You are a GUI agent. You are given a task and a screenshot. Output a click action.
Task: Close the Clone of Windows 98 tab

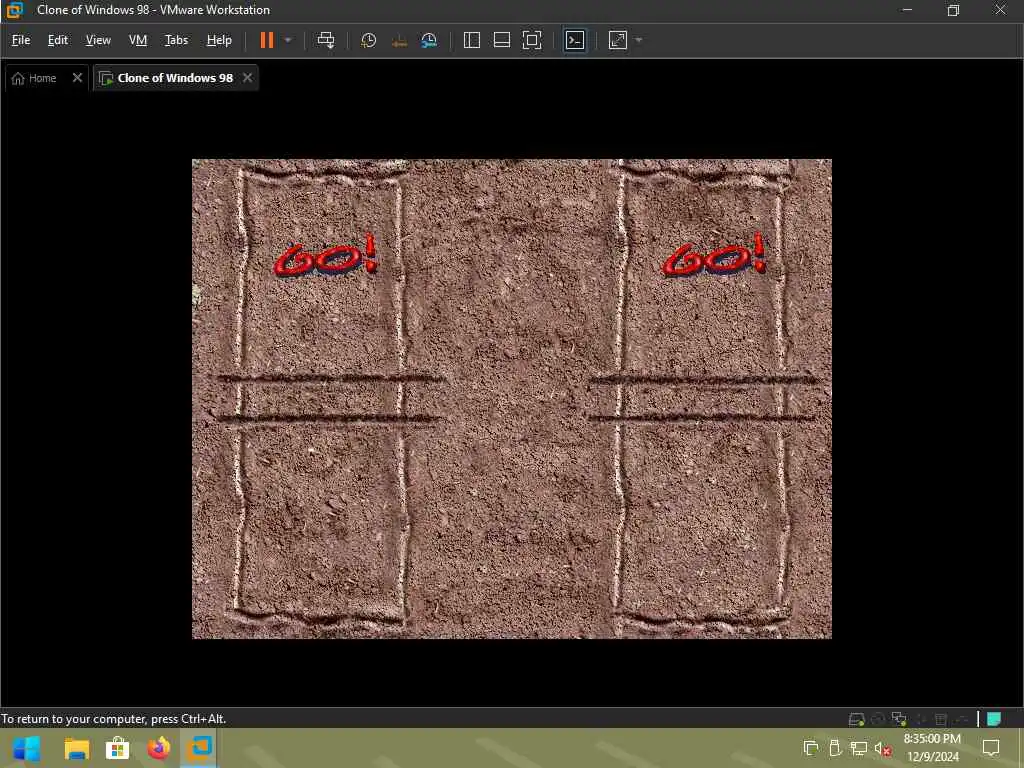(248, 78)
